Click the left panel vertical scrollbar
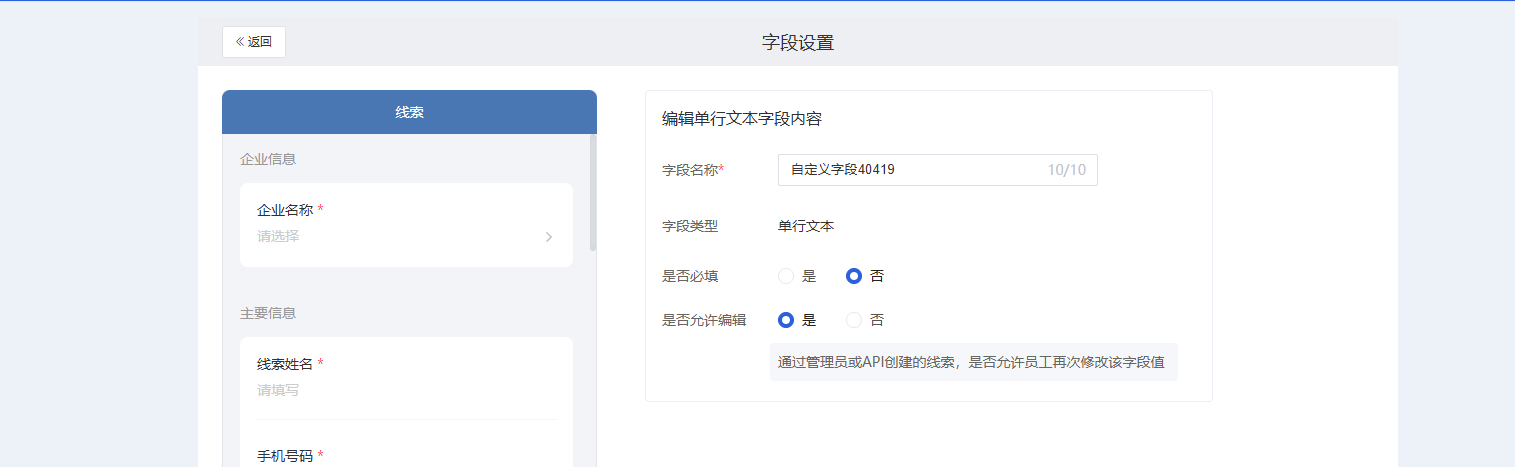The height and width of the screenshot is (467, 1515). coord(593,192)
